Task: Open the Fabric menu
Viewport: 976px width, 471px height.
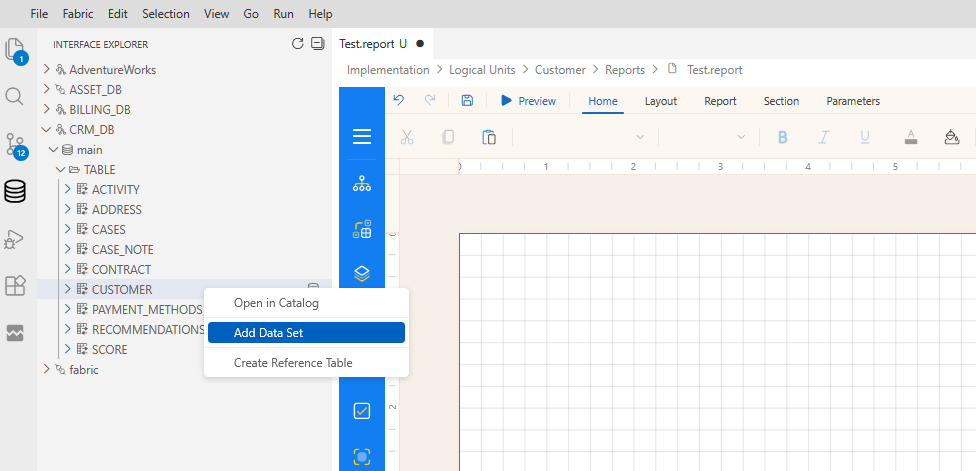Action: click(x=78, y=14)
